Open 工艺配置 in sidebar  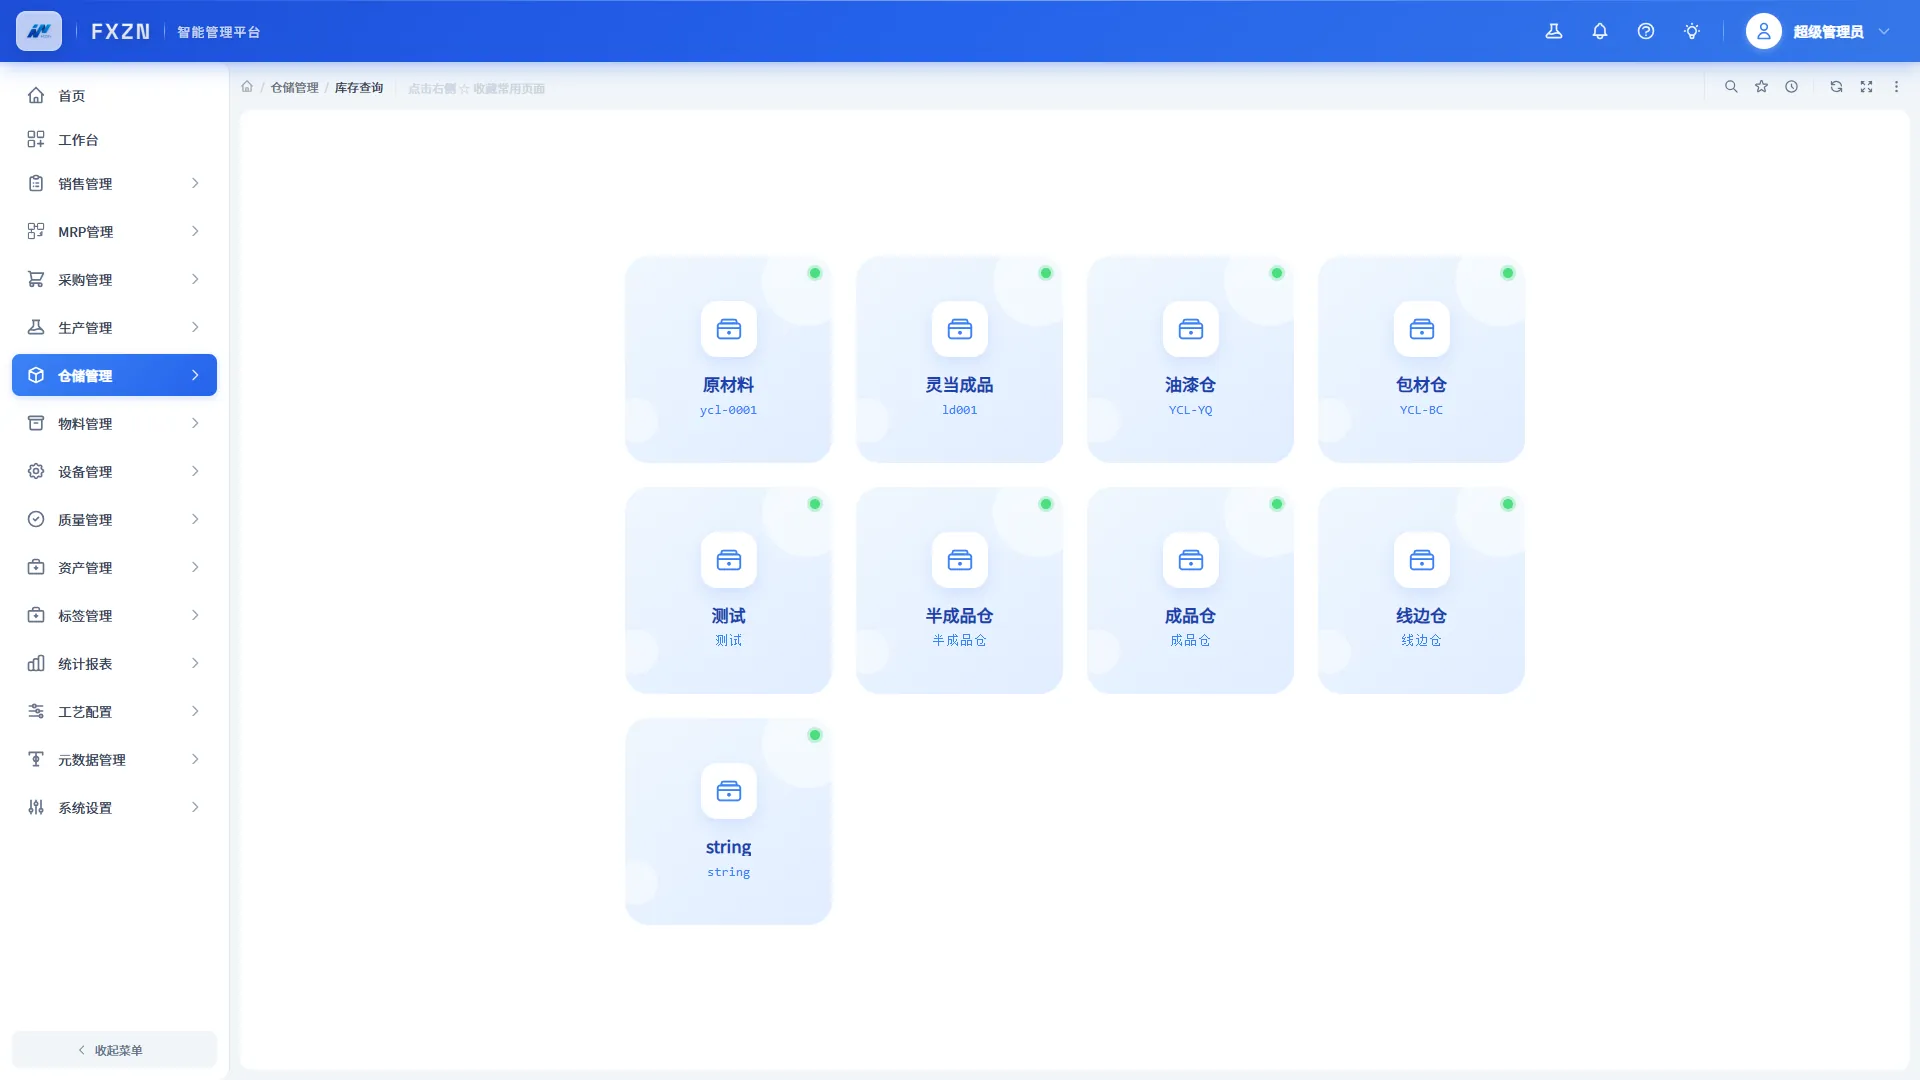(114, 711)
